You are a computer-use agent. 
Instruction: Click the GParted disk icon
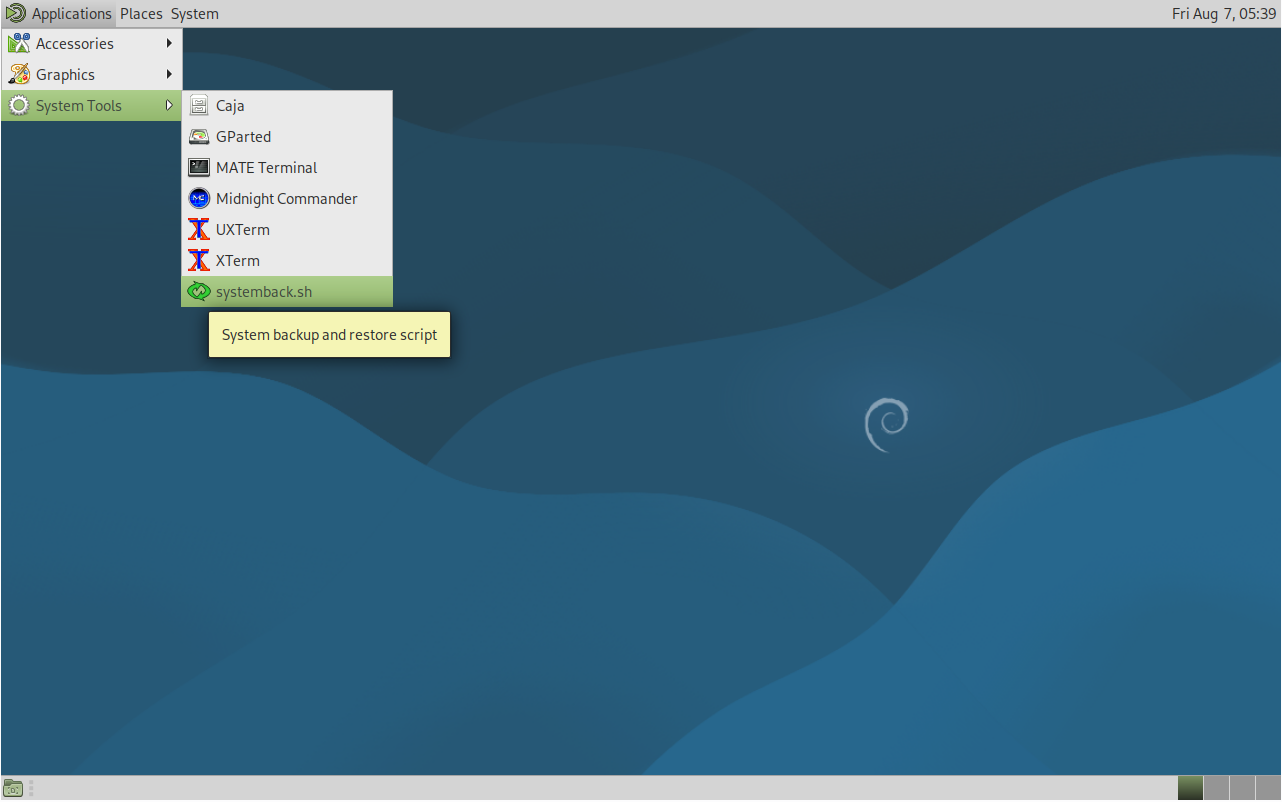click(x=199, y=137)
